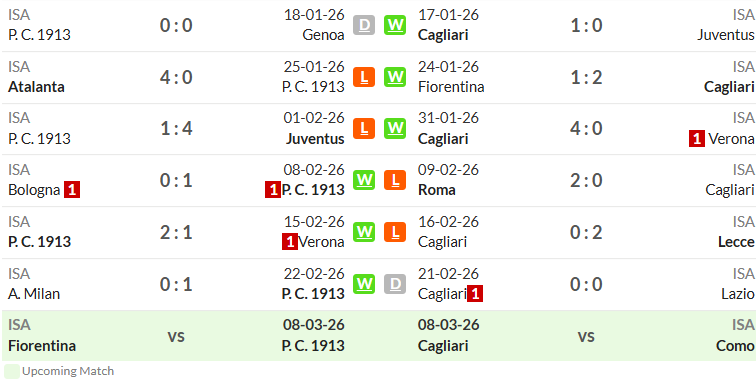The image size is (756, 392).
Task: Click the red card icon beside Verona 31-01-26
Action: coord(697,138)
